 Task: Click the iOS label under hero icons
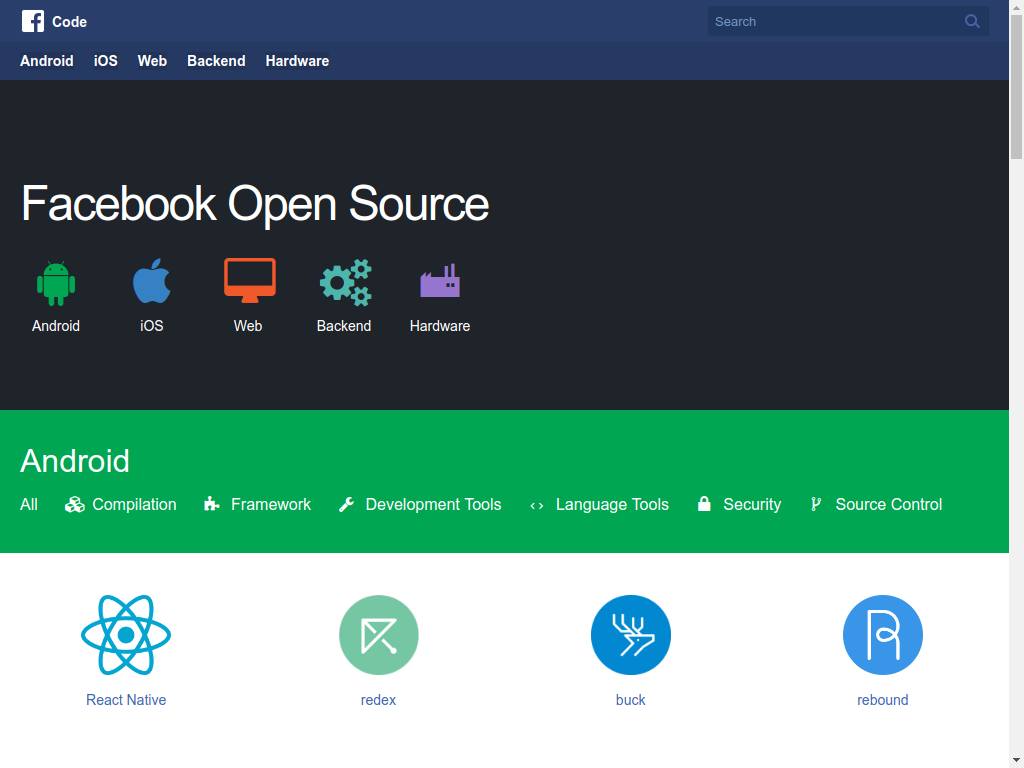click(x=152, y=326)
